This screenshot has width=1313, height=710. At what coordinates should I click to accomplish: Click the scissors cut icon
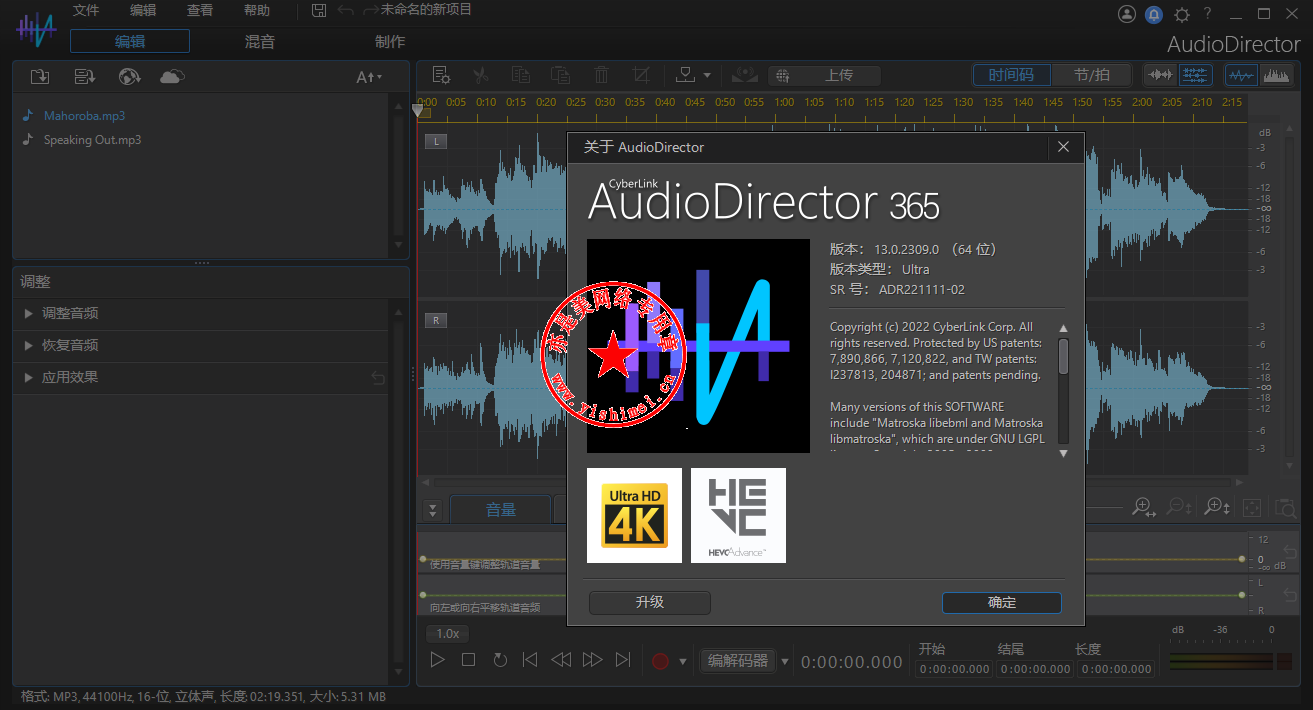pyautogui.click(x=481, y=75)
